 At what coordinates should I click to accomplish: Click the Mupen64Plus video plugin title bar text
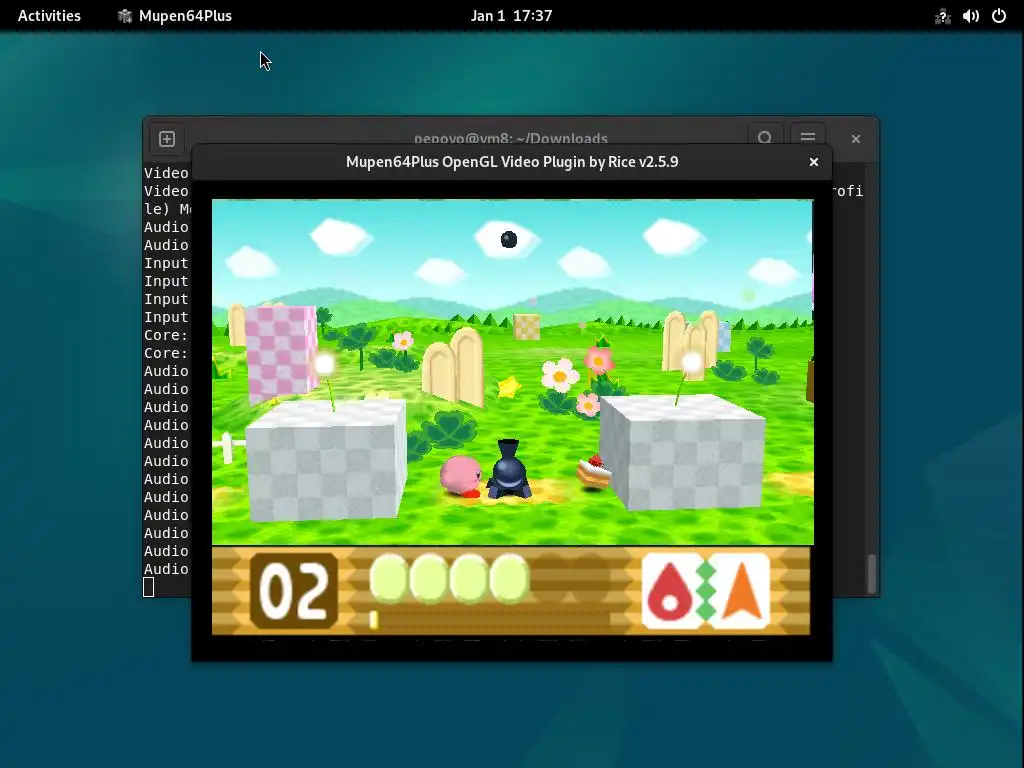coord(512,162)
